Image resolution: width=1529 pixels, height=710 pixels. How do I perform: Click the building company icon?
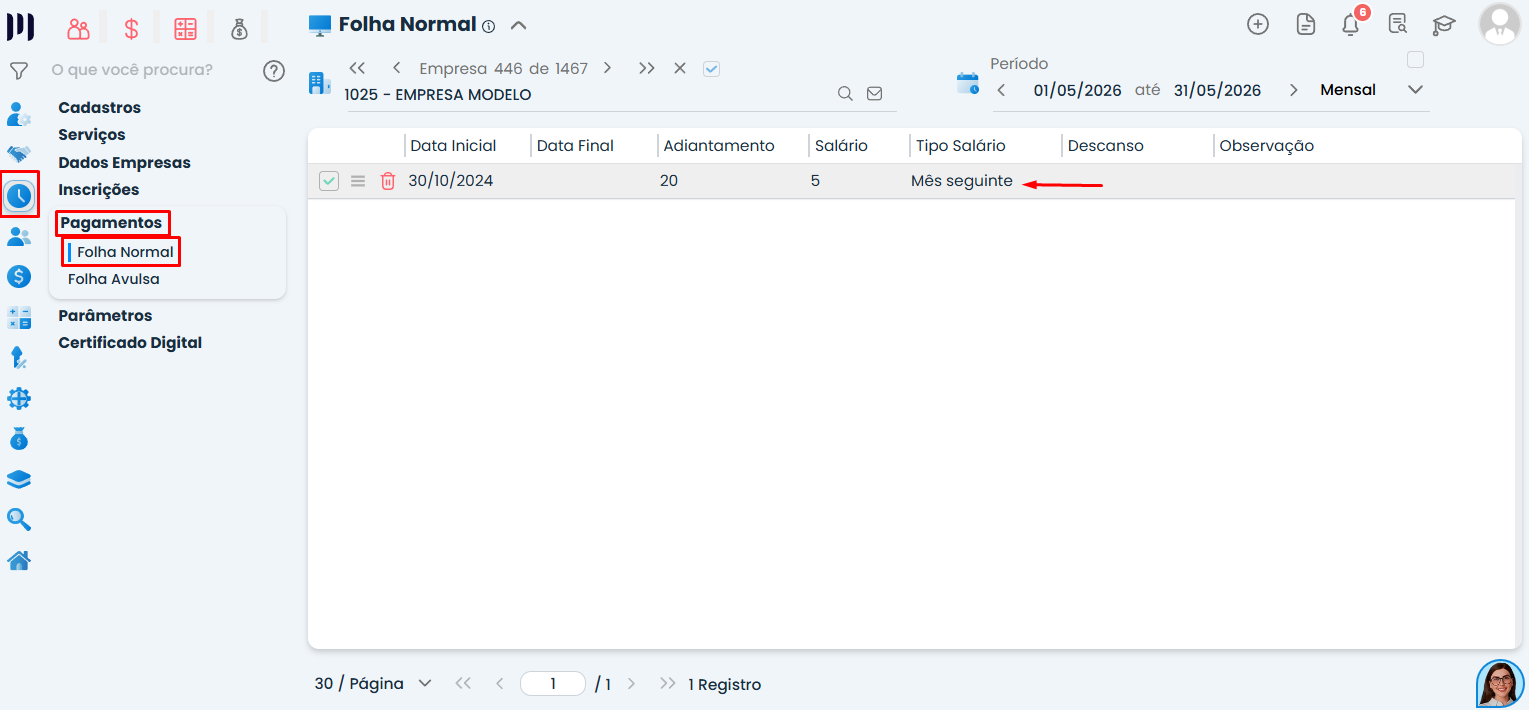(x=319, y=84)
